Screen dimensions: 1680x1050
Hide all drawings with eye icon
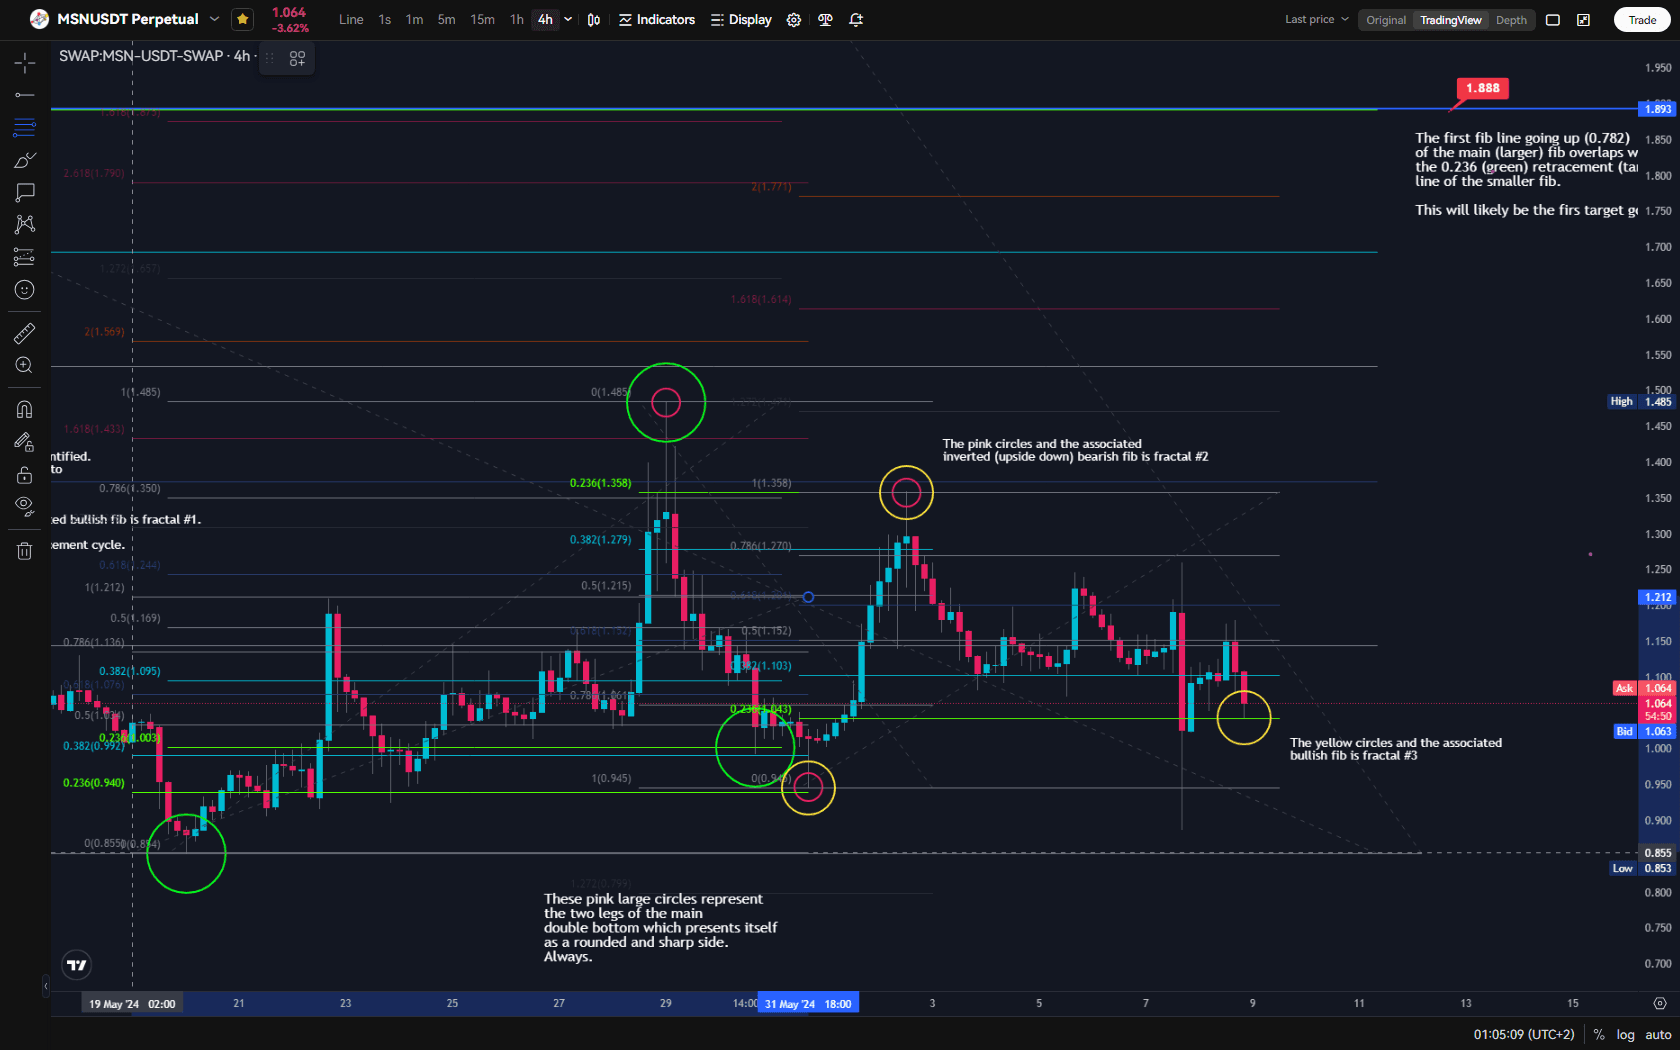(x=25, y=506)
